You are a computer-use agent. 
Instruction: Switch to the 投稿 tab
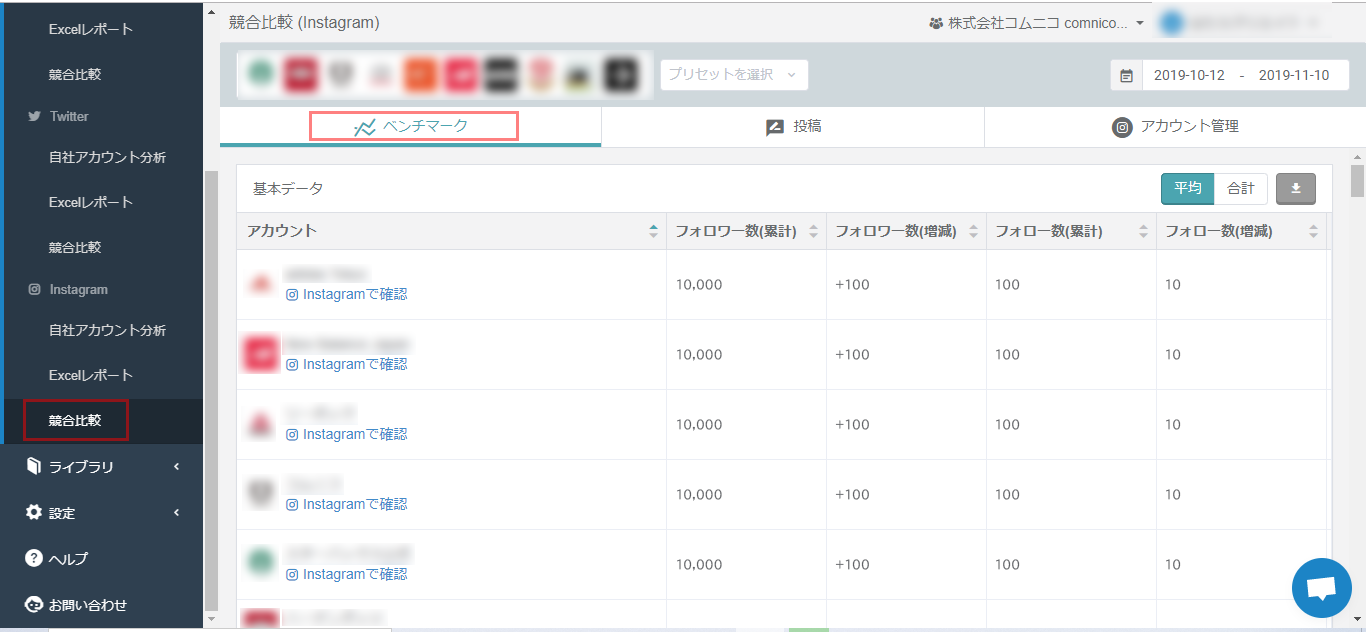pyautogui.click(x=793, y=127)
